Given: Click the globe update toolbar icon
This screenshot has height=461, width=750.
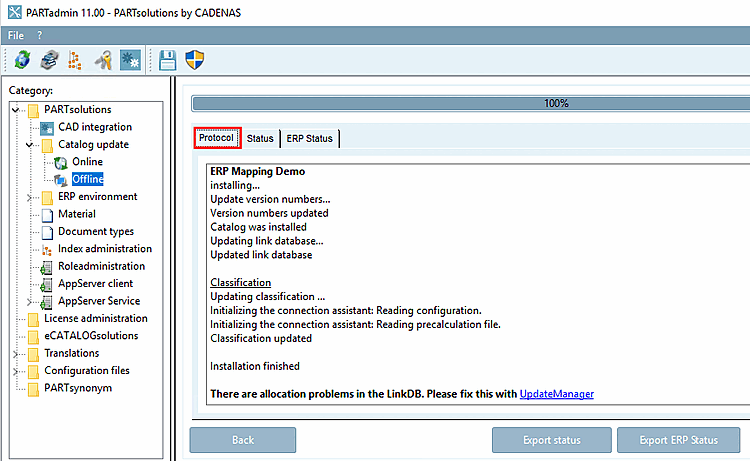Looking at the screenshot, I should tap(22, 60).
